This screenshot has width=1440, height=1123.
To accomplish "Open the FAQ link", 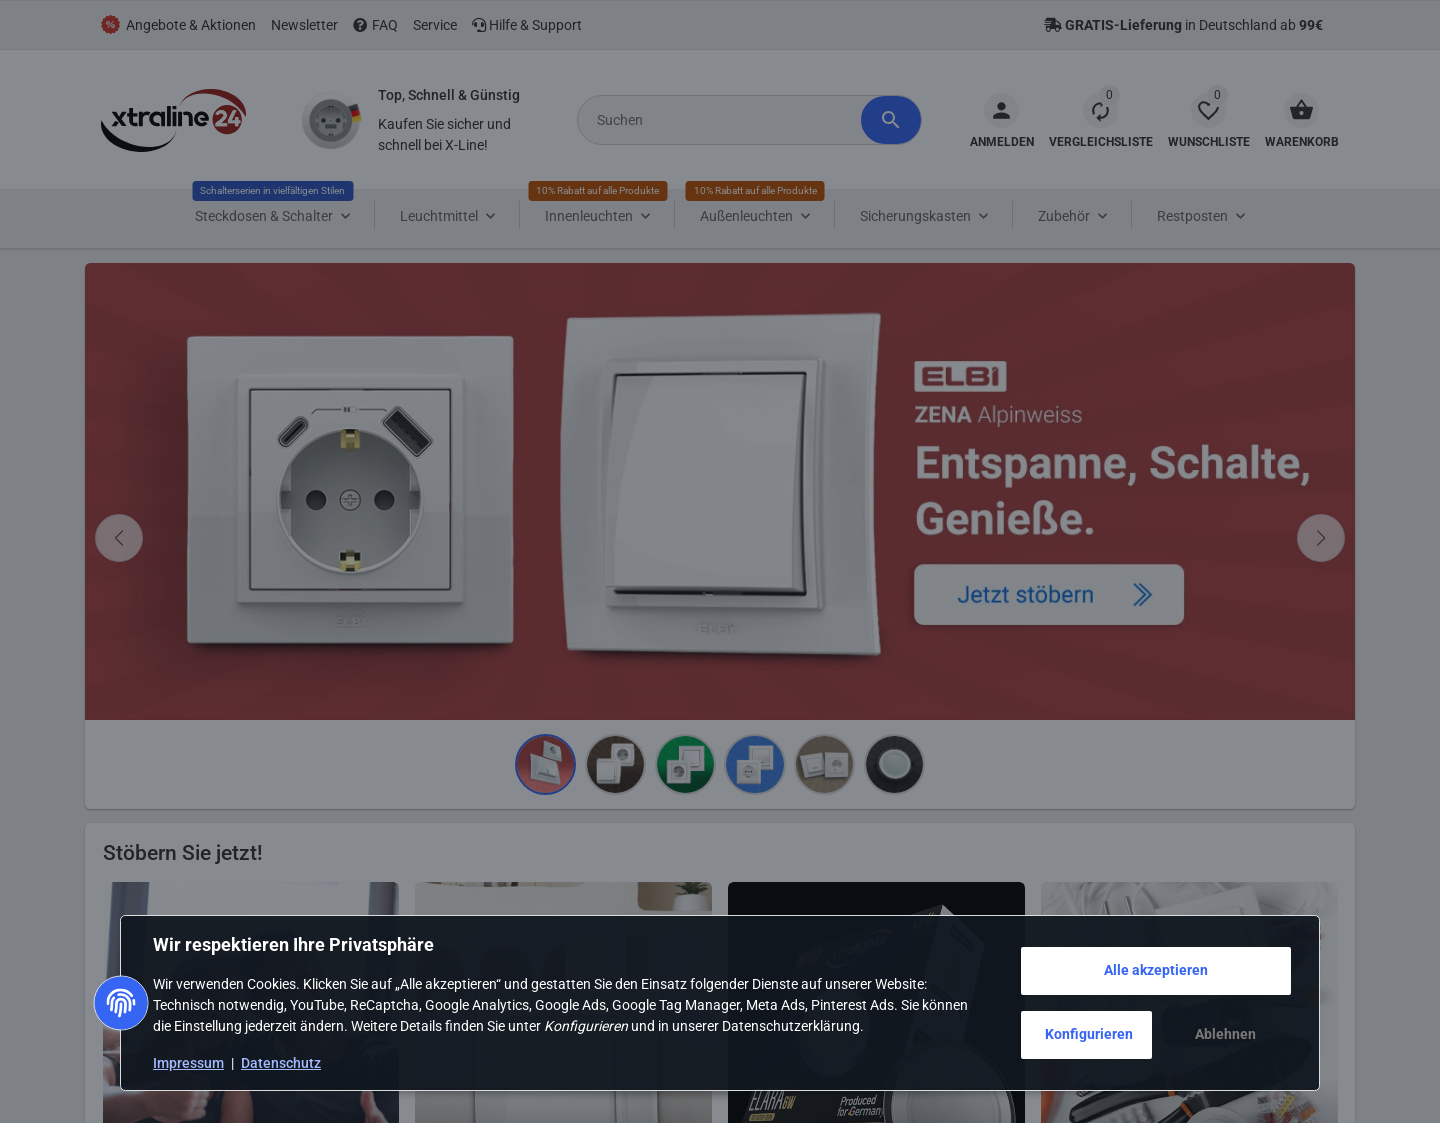I will click(384, 25).
